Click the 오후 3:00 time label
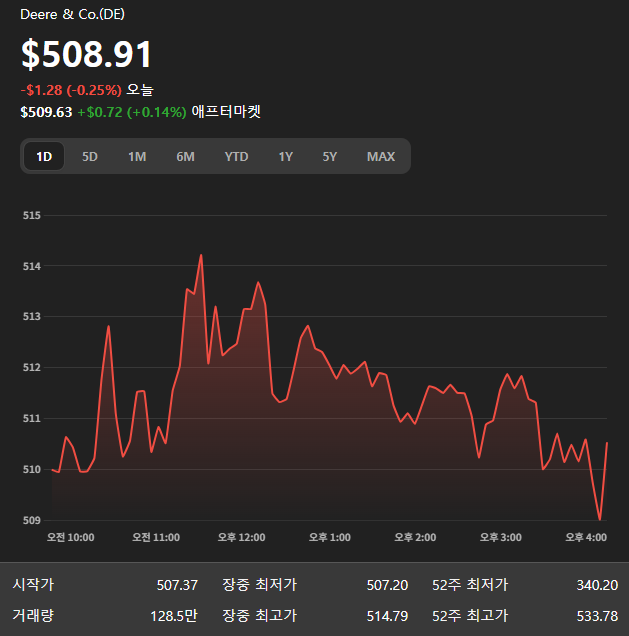Screen dimensions: 629x636 [x=500, y=537]
